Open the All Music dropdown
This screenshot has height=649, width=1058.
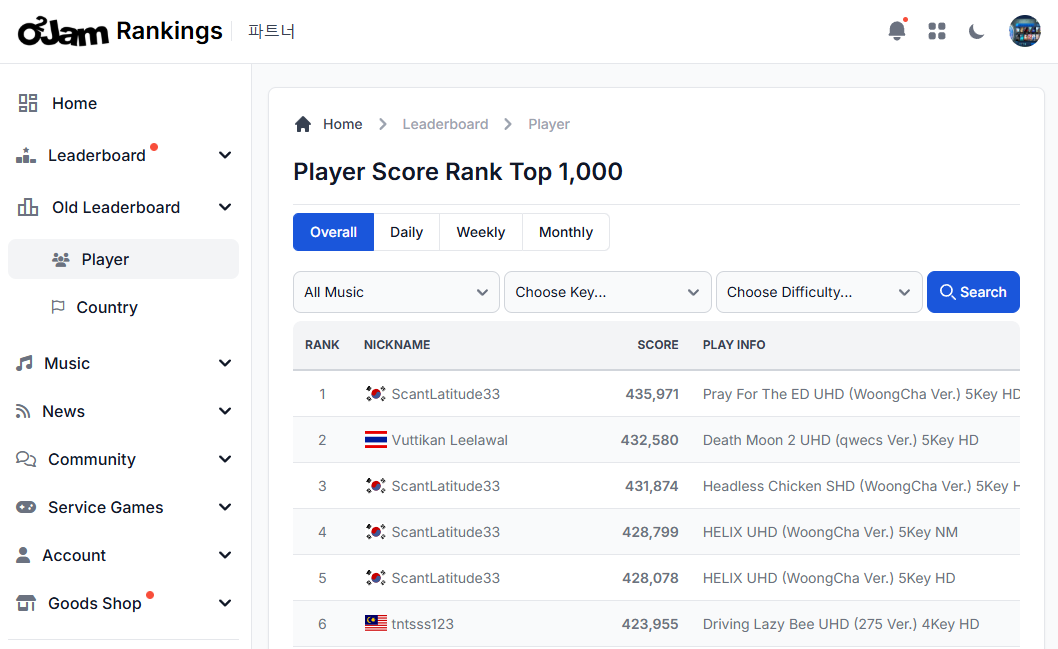click(x=396, y=292)
